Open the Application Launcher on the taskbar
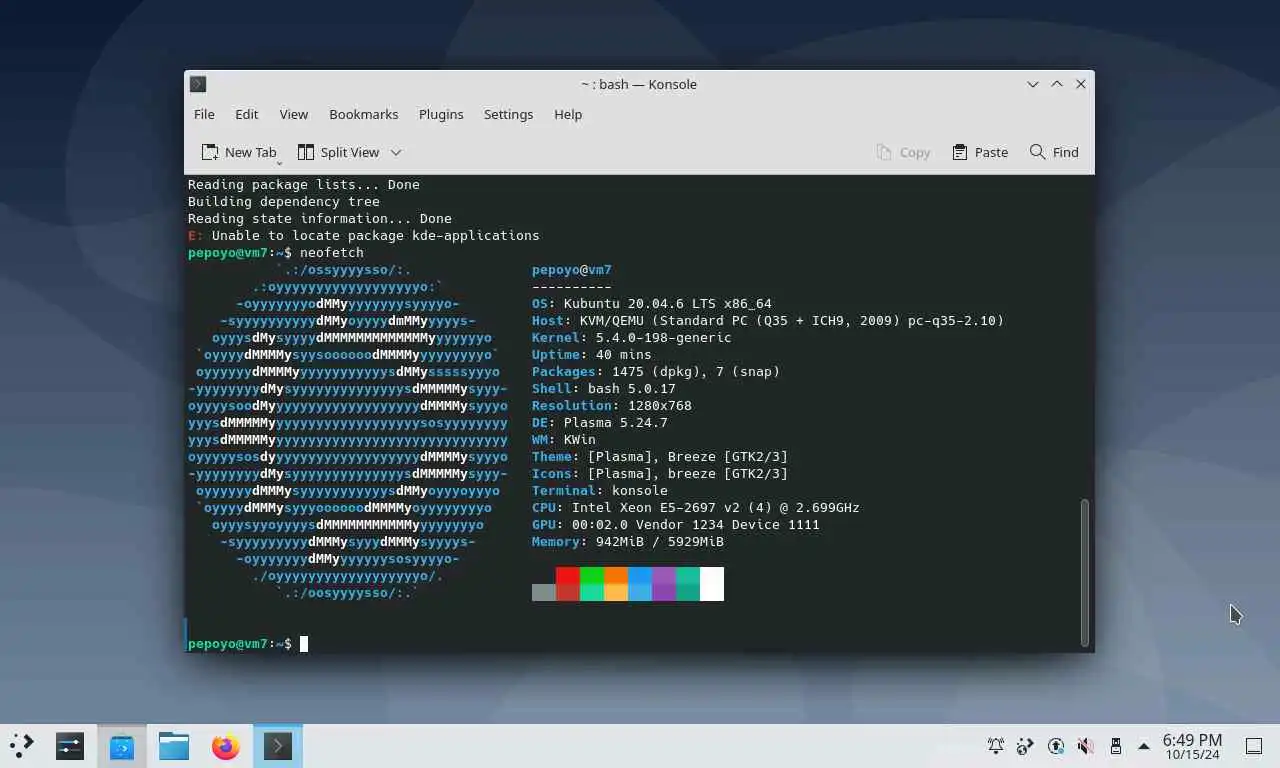 (21, 746)
